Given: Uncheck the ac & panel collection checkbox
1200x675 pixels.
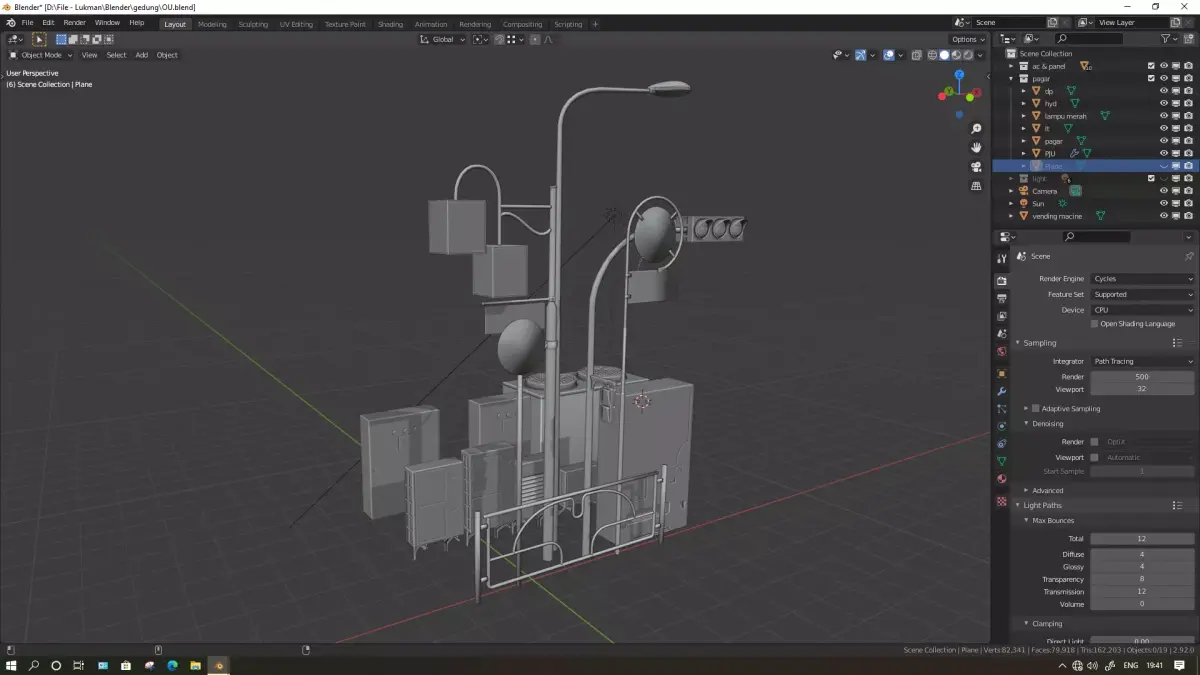Looking at the screenshot, I should [1151, 66].
